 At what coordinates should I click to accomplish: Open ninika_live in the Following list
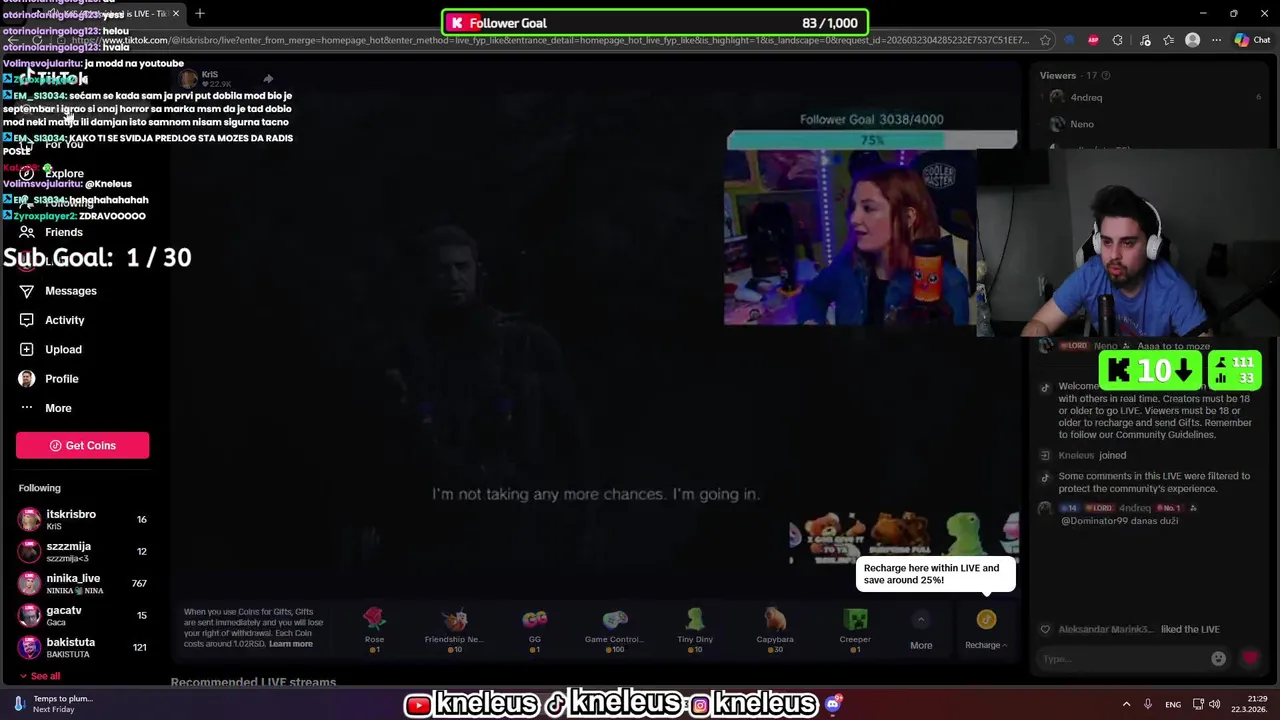82,583
